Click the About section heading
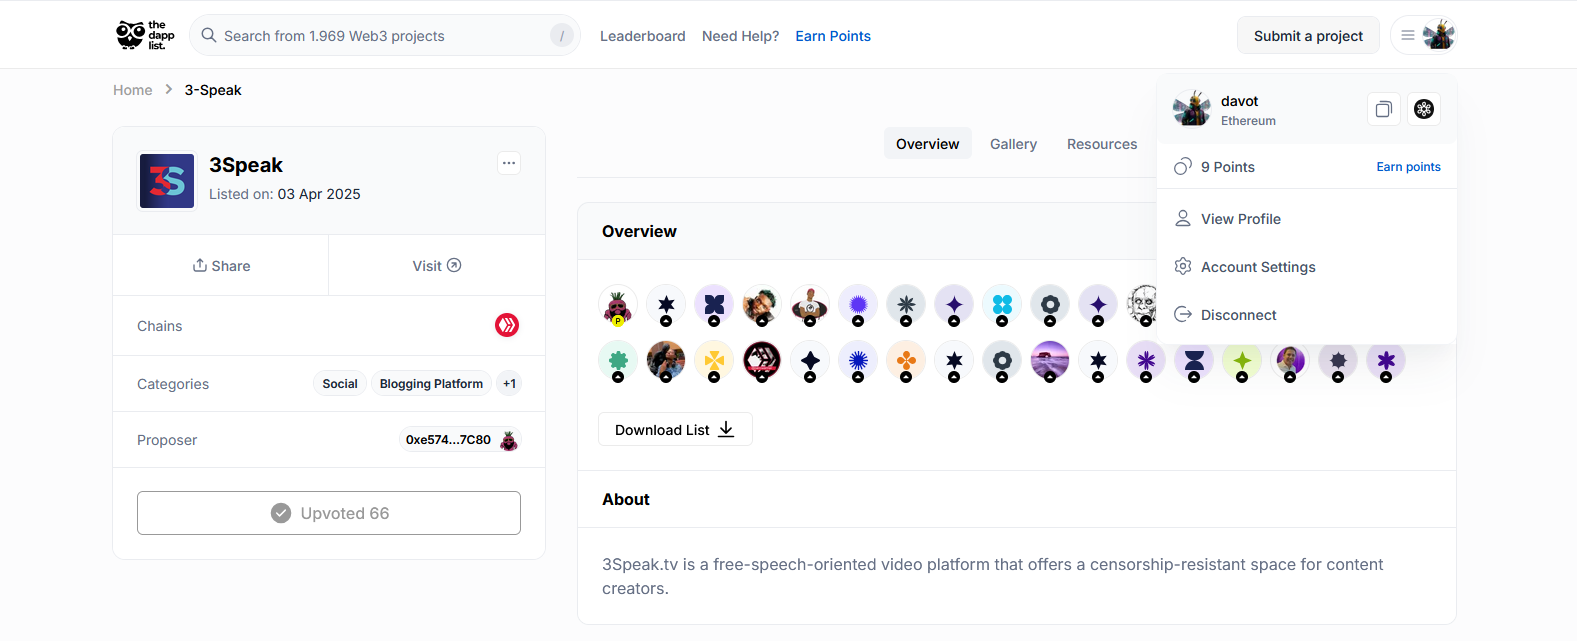The height and width of the screenshot is (641, 1577). [626, 499]
